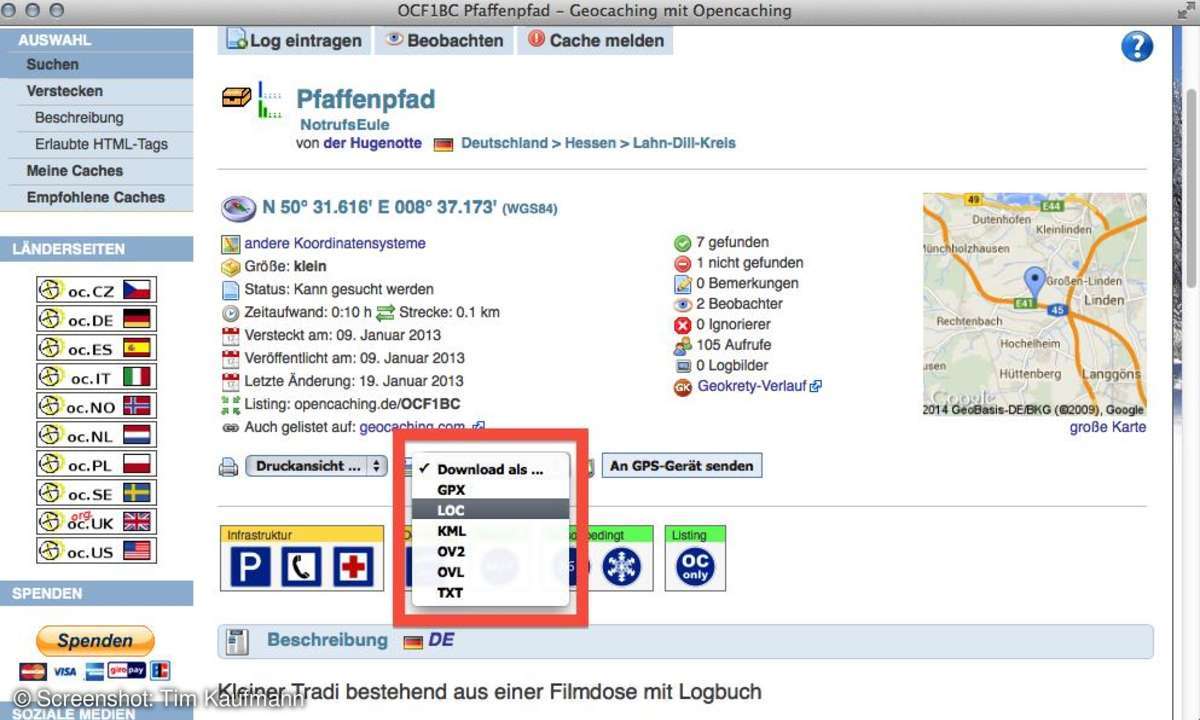The width and height of the screenshot is (1200, 720).
Task: Pick KML format from the dropdown
Action: tap(451, 531)
